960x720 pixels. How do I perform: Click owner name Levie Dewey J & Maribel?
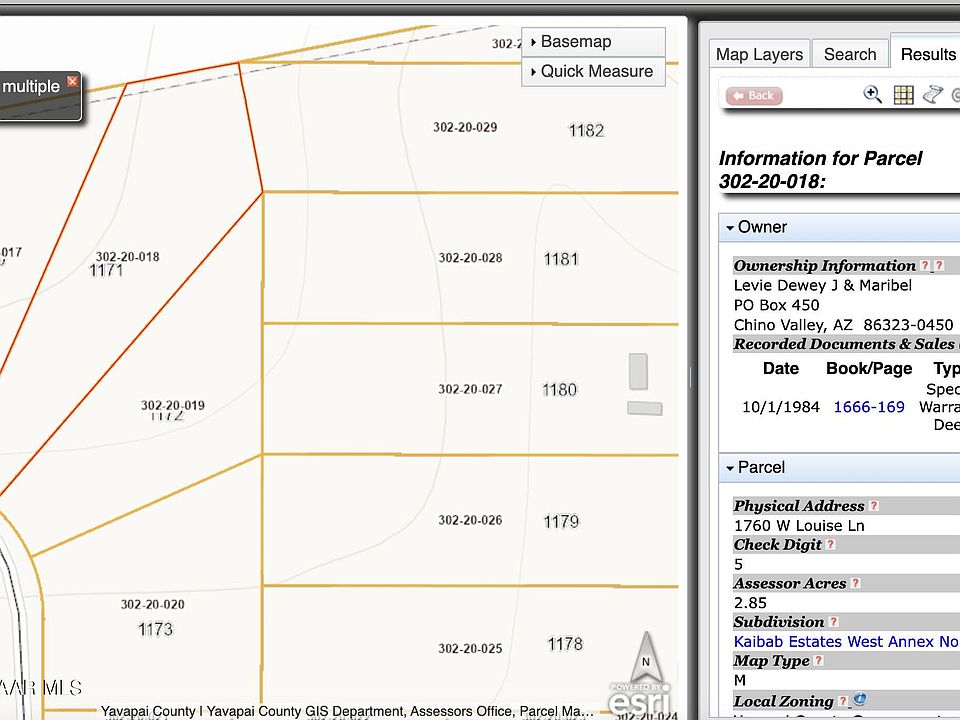point(823,285)
